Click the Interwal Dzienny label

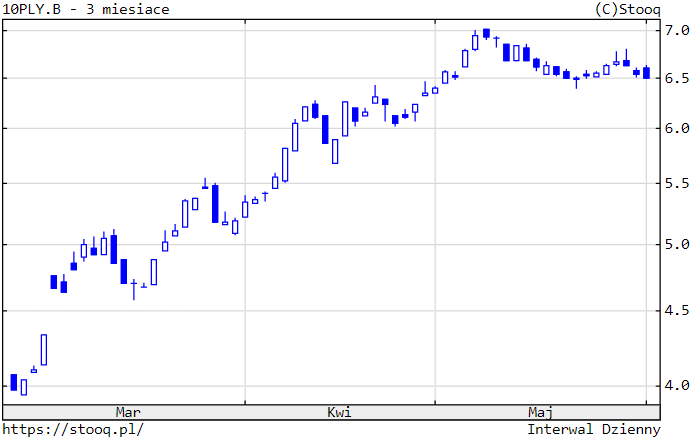[x=594, y=429]
